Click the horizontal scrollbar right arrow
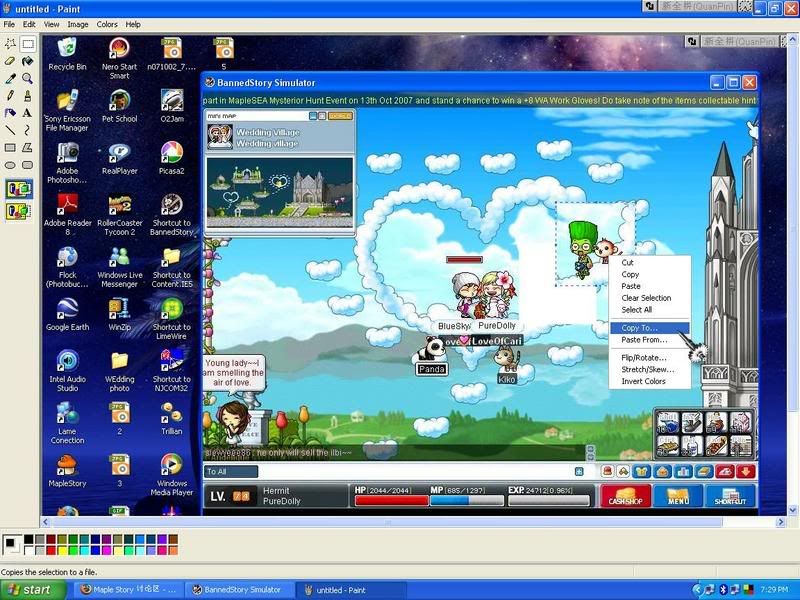 [x=780, y=522]
